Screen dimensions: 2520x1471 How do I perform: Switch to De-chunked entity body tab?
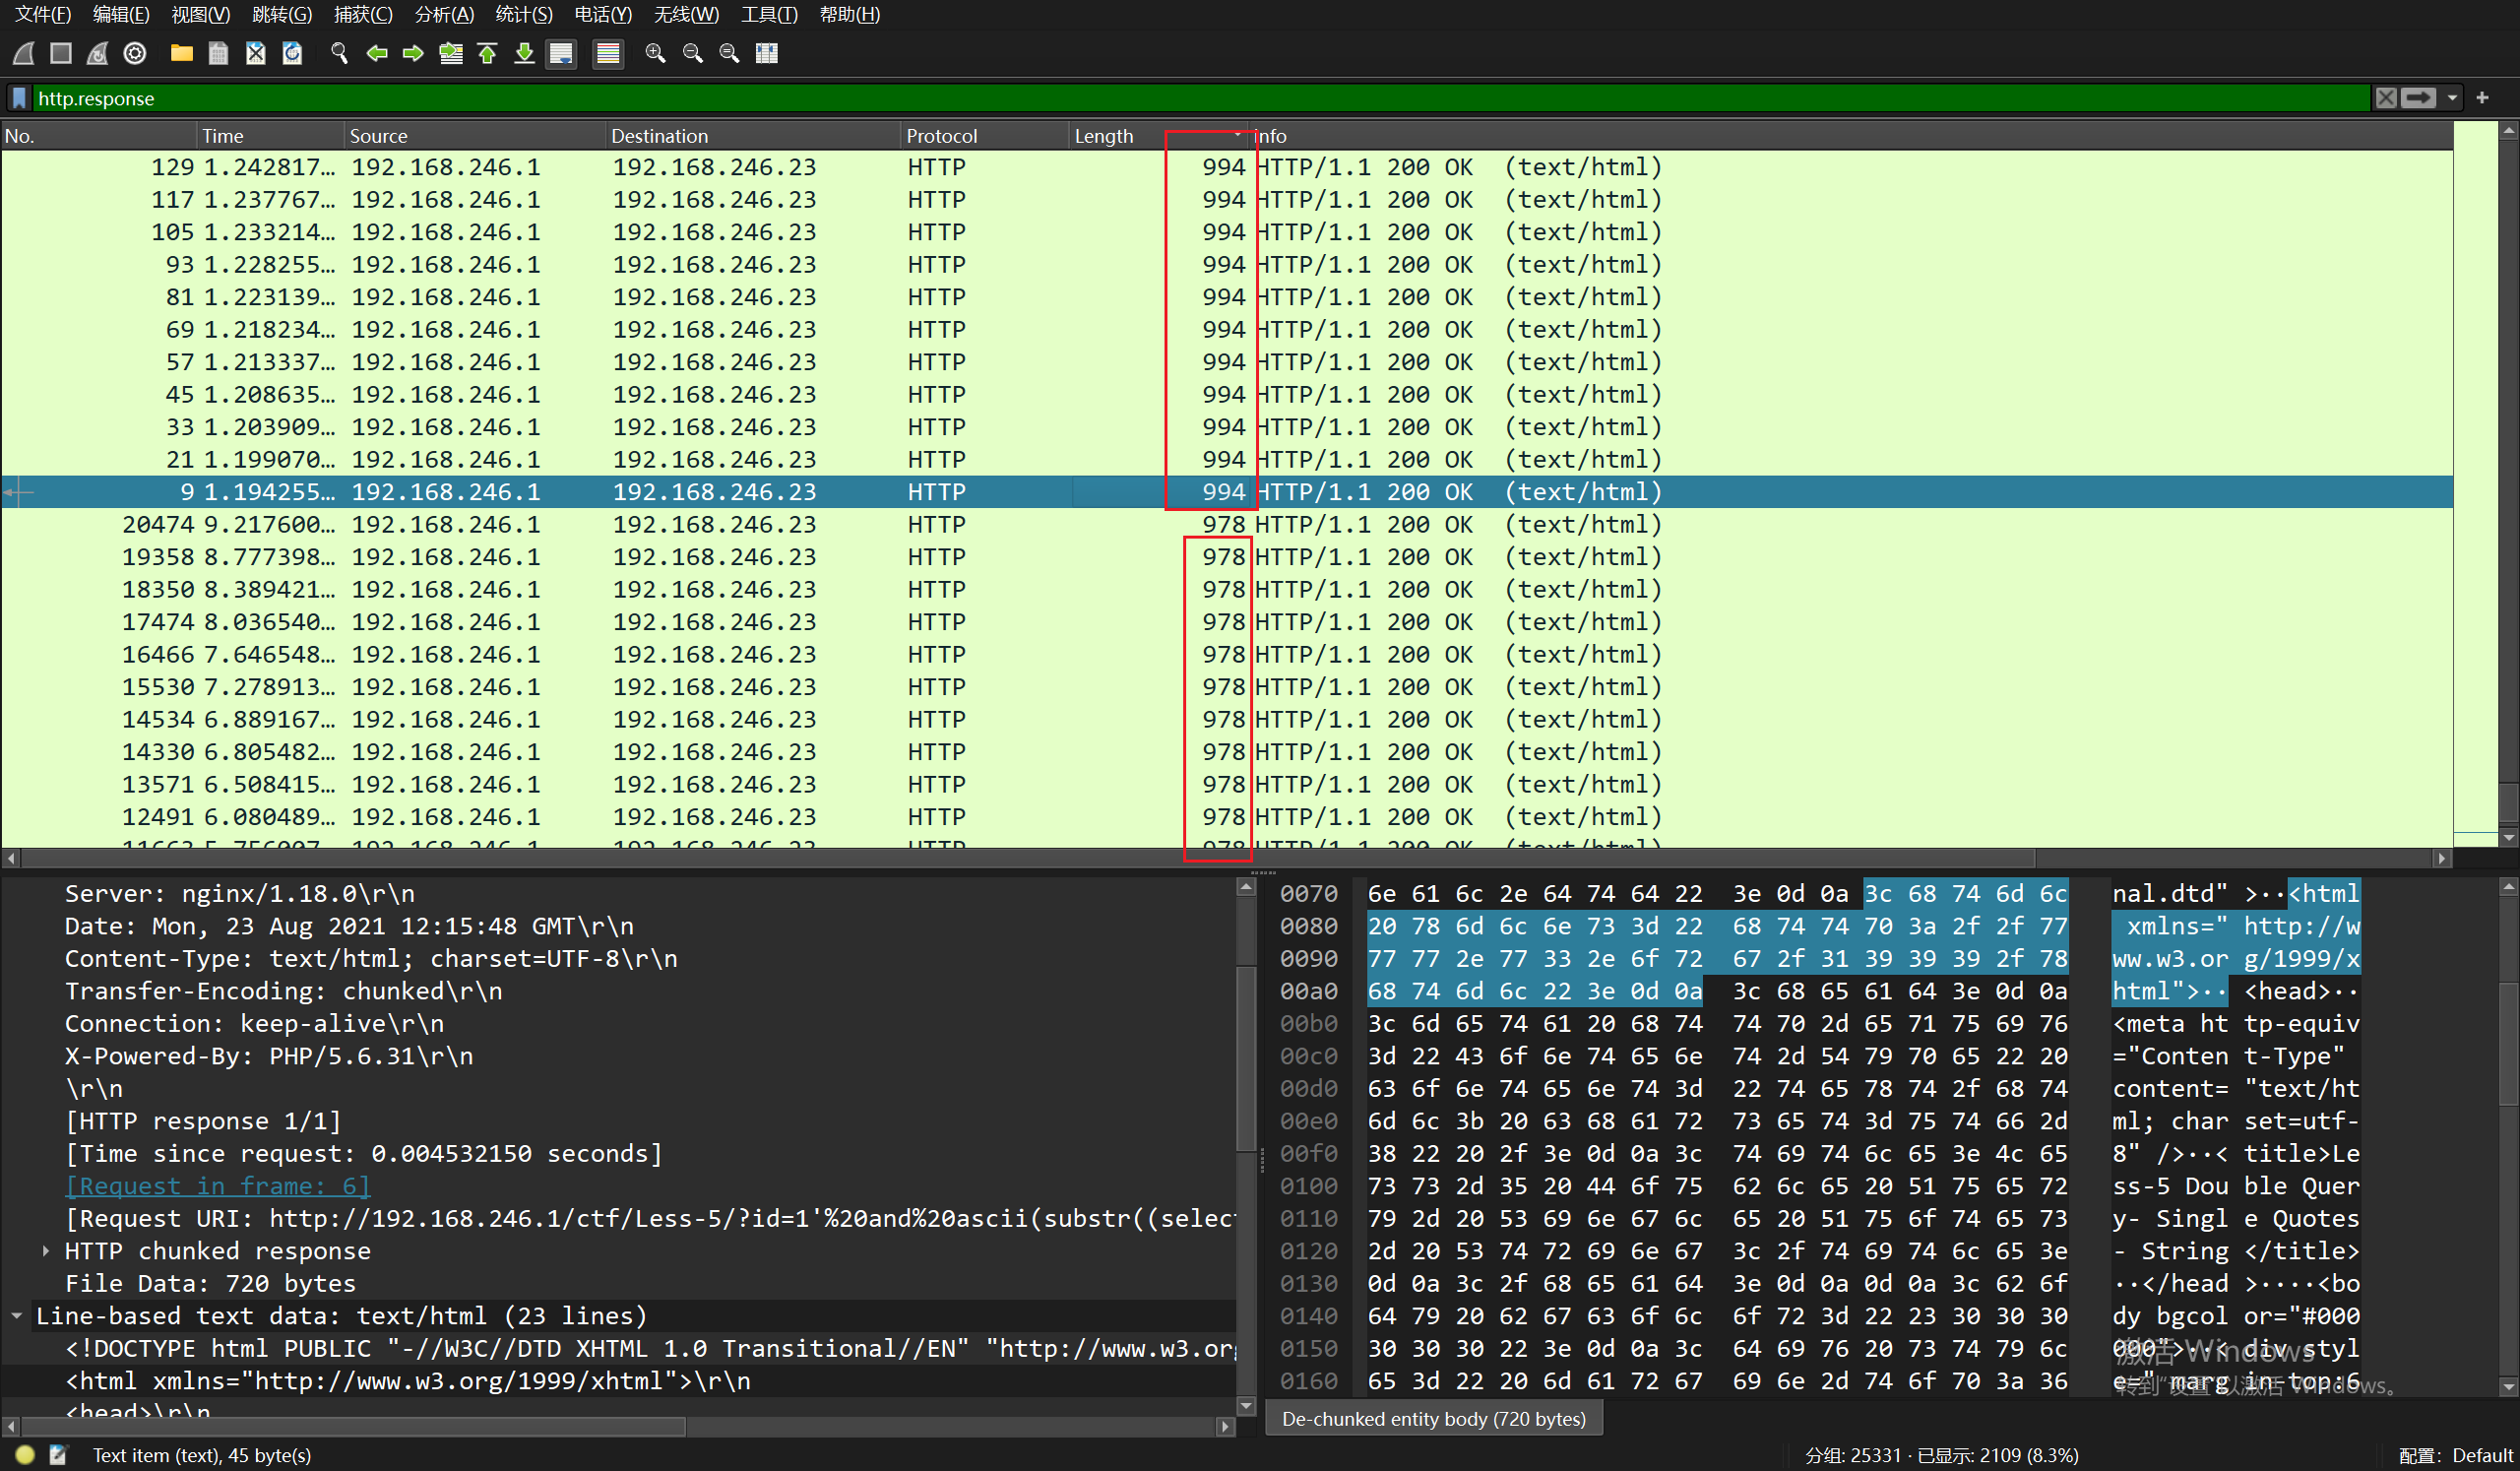click(x=1433, y=1419)
